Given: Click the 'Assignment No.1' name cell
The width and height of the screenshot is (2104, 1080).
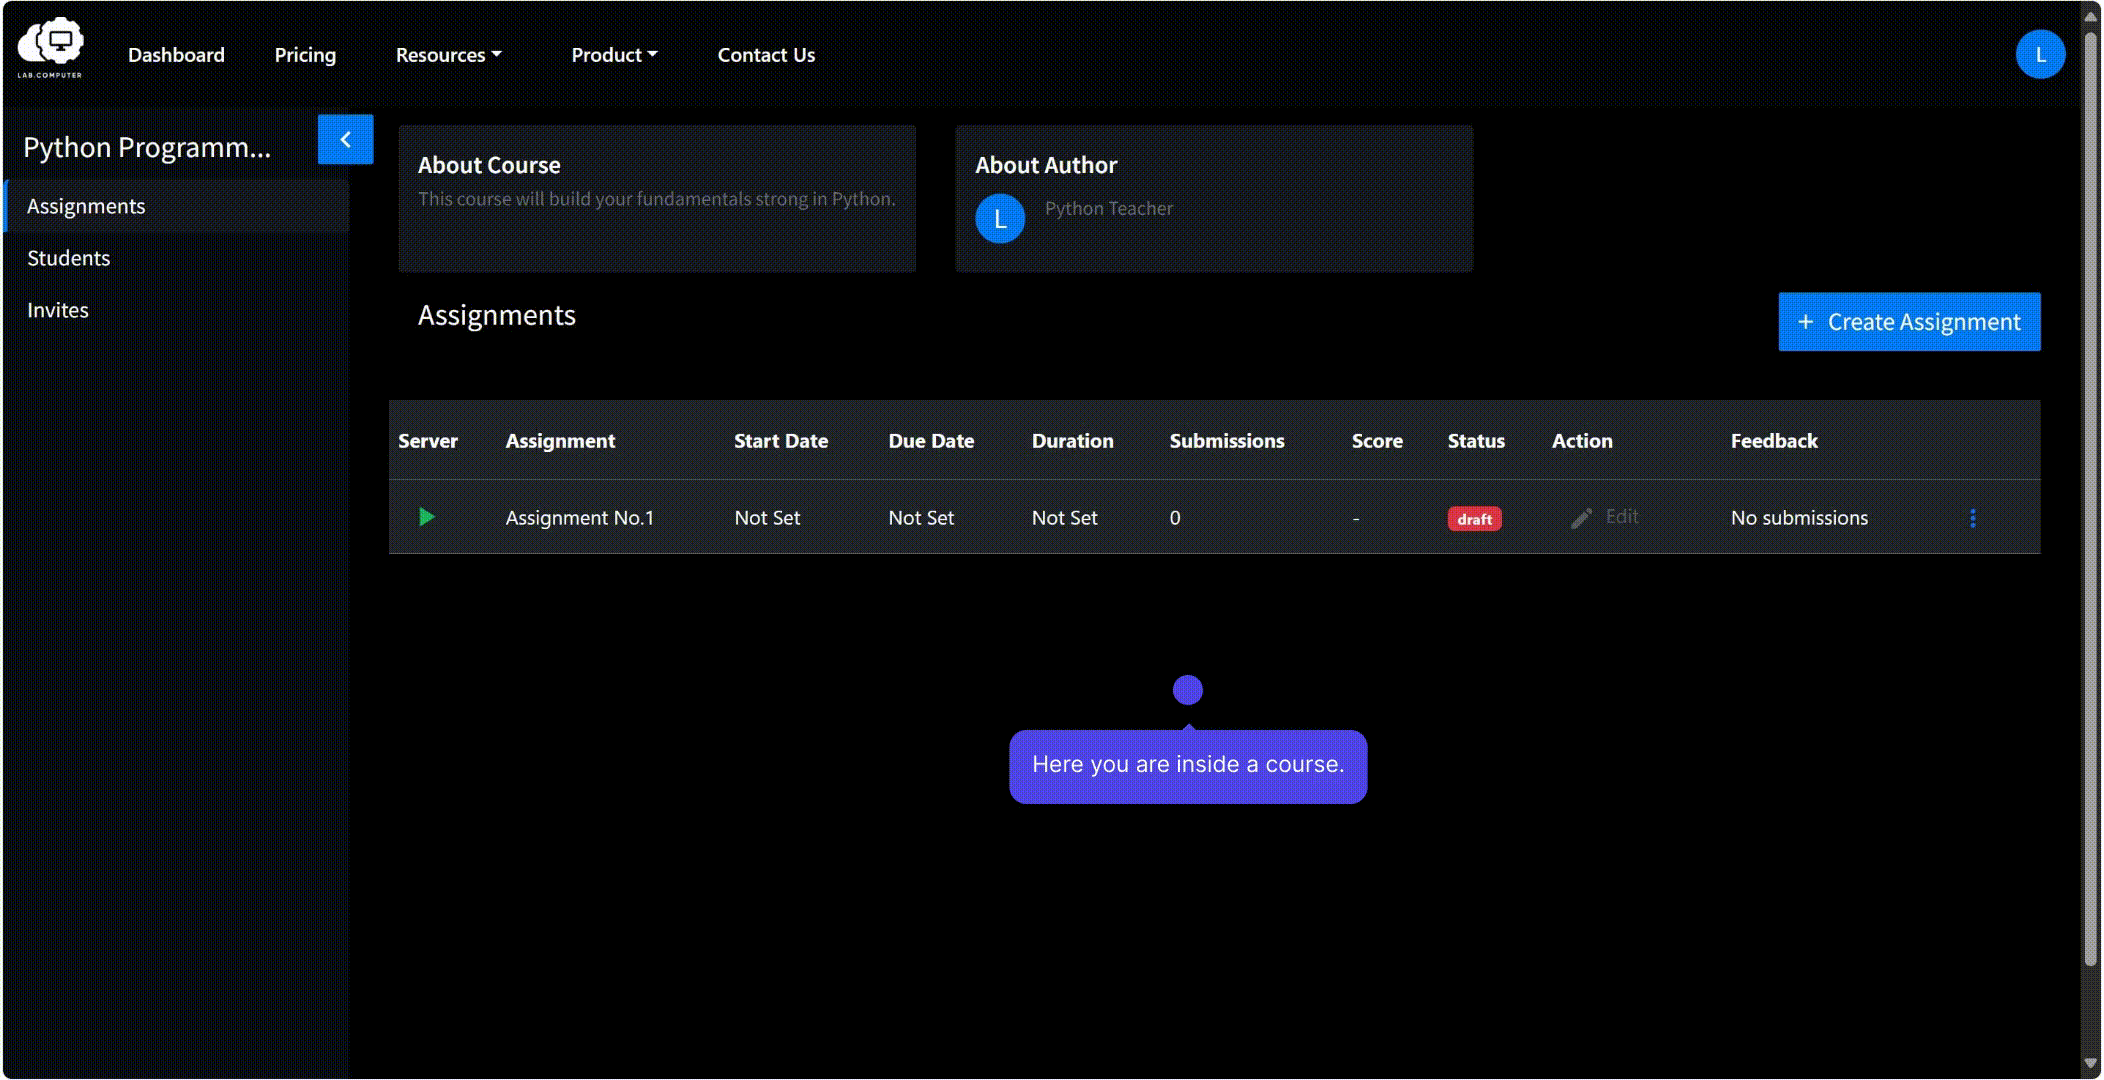Looking at the screenshot, I should tap(579, 518).
